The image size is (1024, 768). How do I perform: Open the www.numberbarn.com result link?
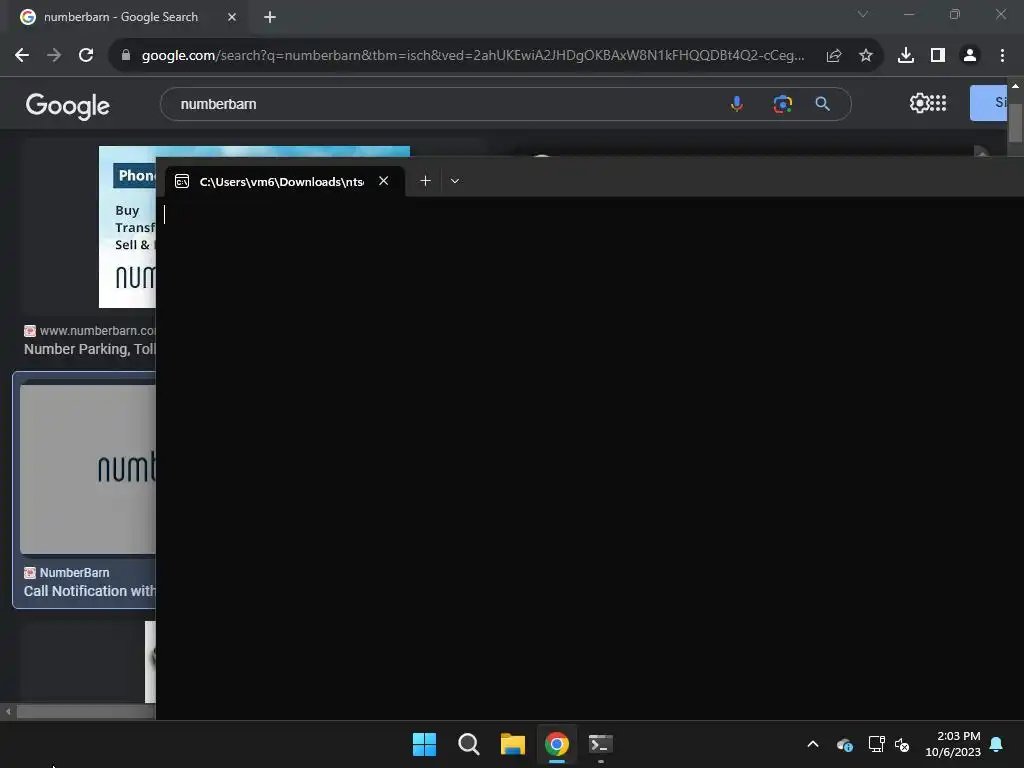(90, 330)
